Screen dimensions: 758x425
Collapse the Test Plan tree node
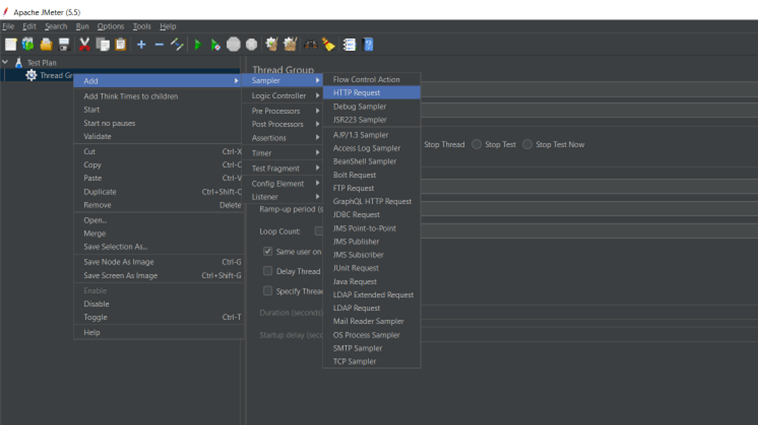pyautogui.click(x=5, y=62)
